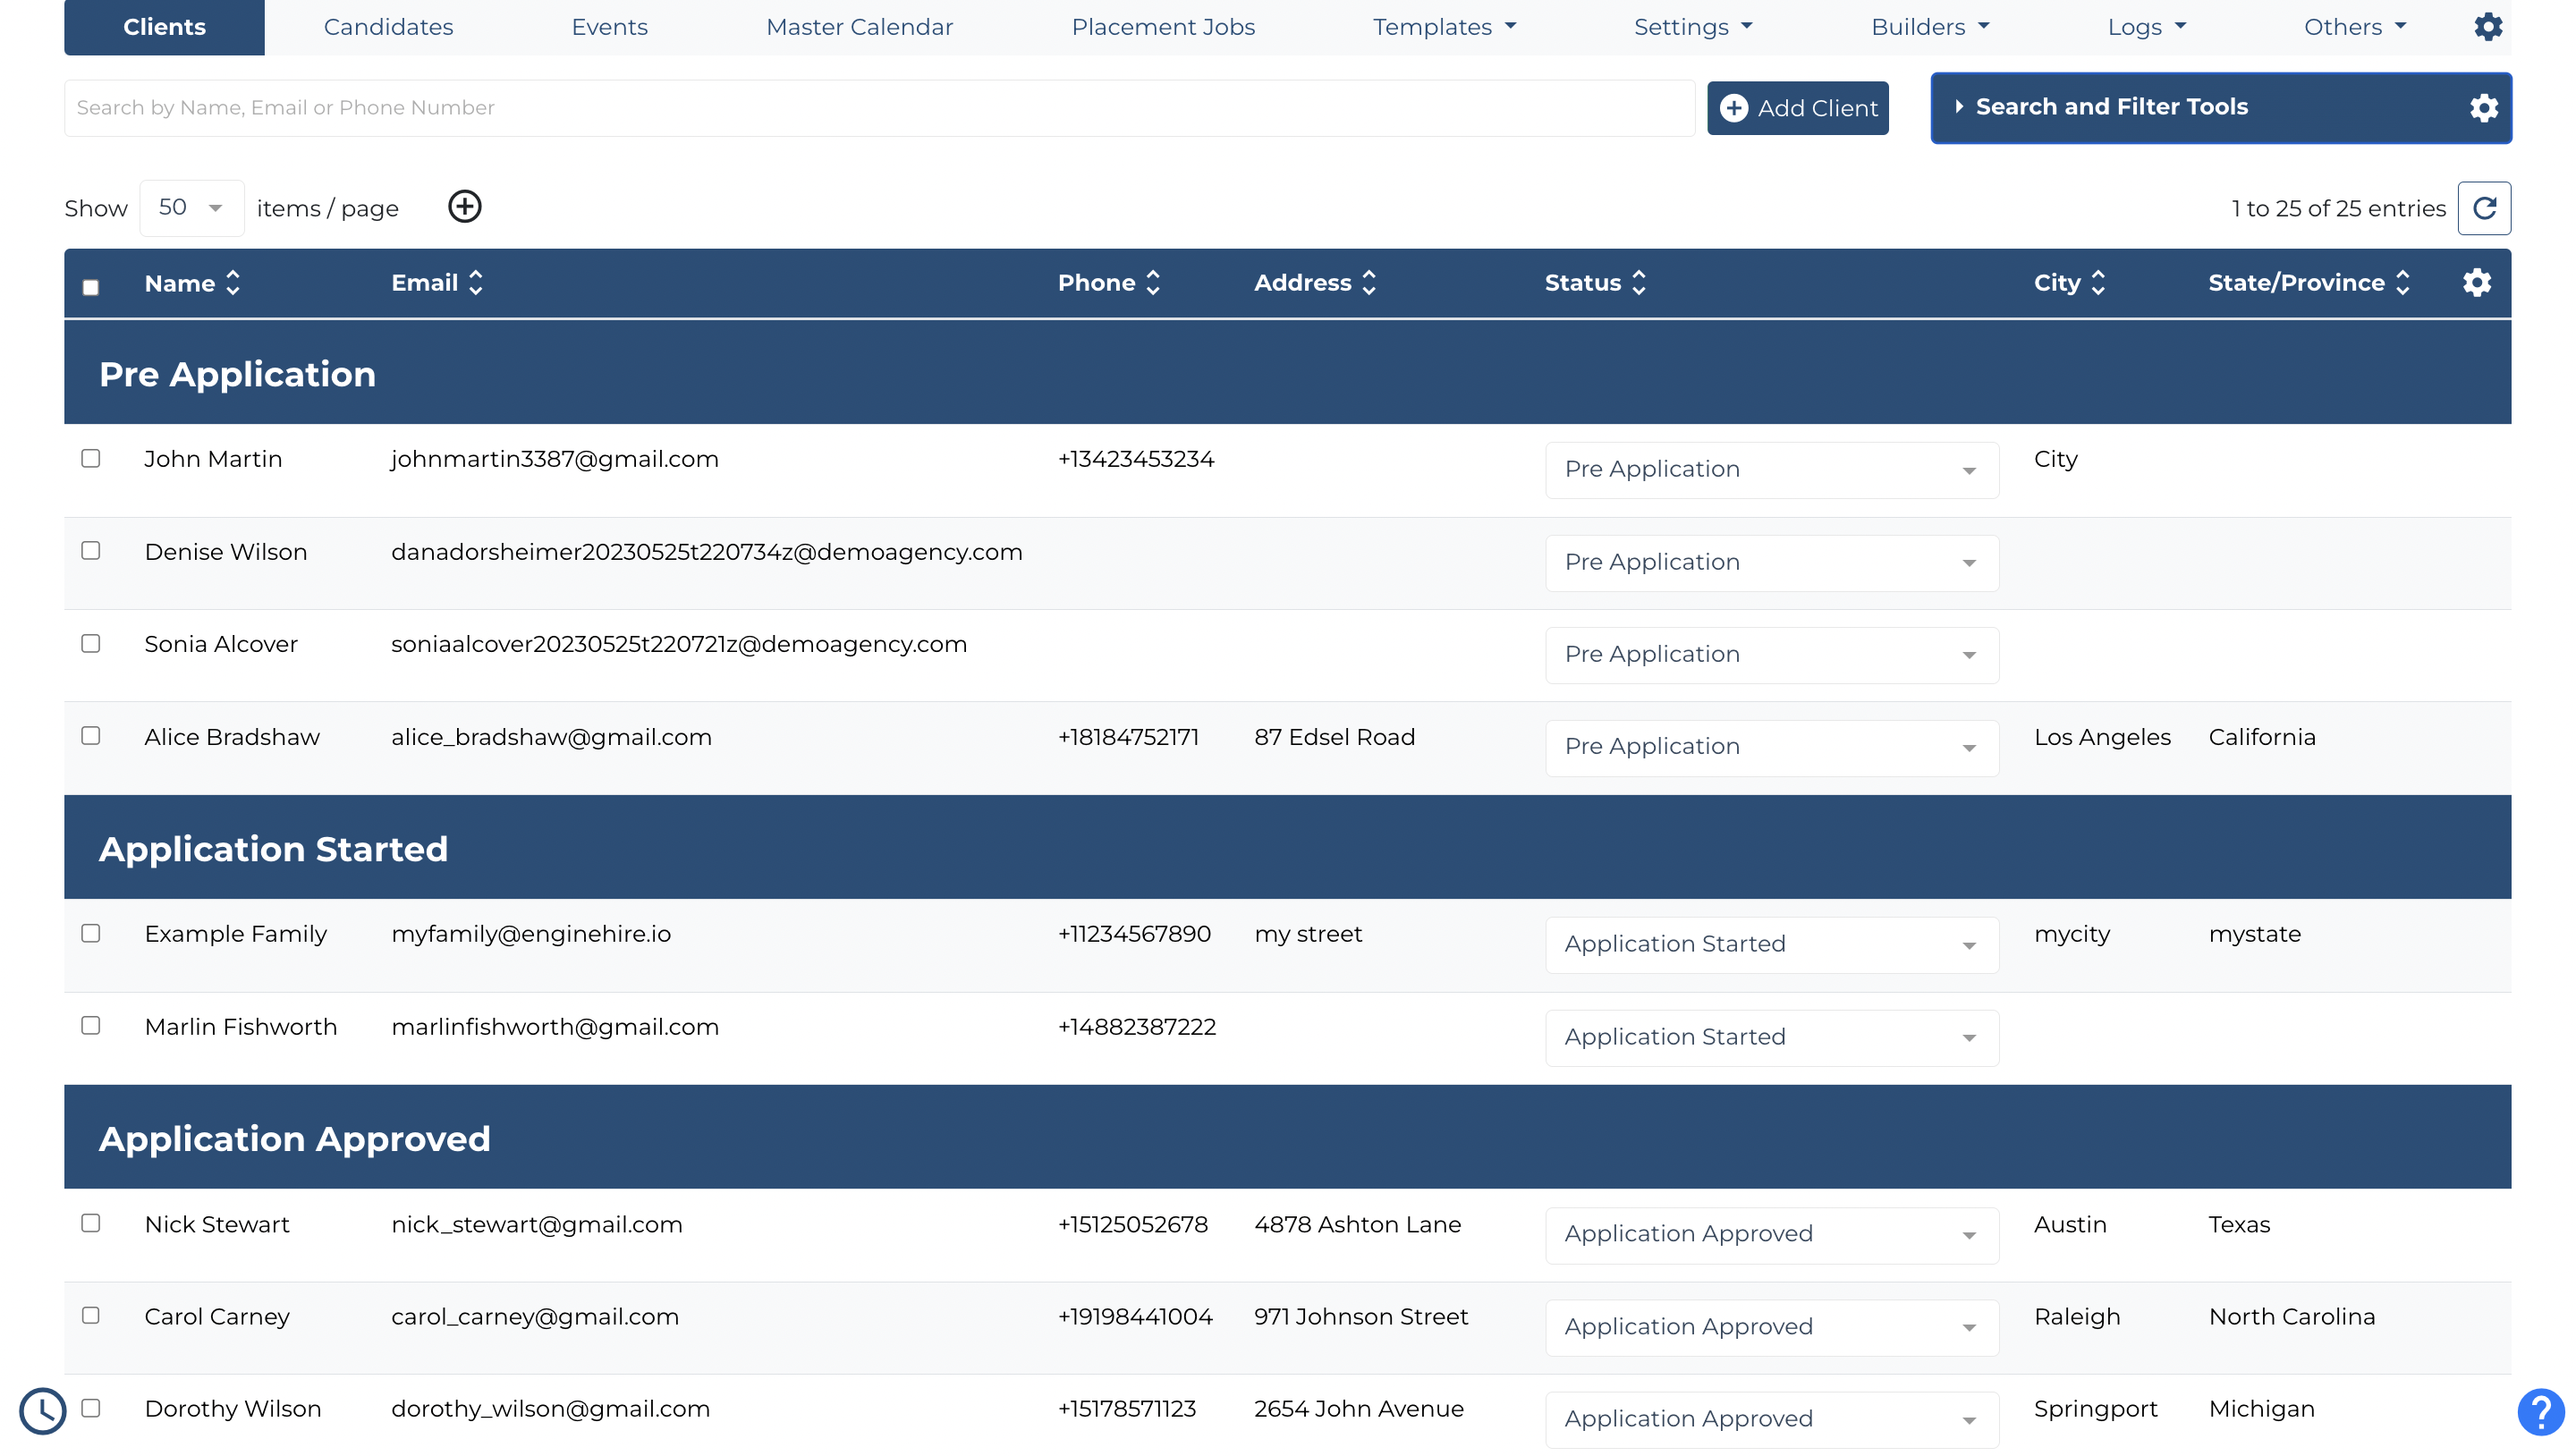This screenshot has height=1456, width=2576.
Task: Check the Denise Wilson row checkbox
Action: [x=91, y=551]
